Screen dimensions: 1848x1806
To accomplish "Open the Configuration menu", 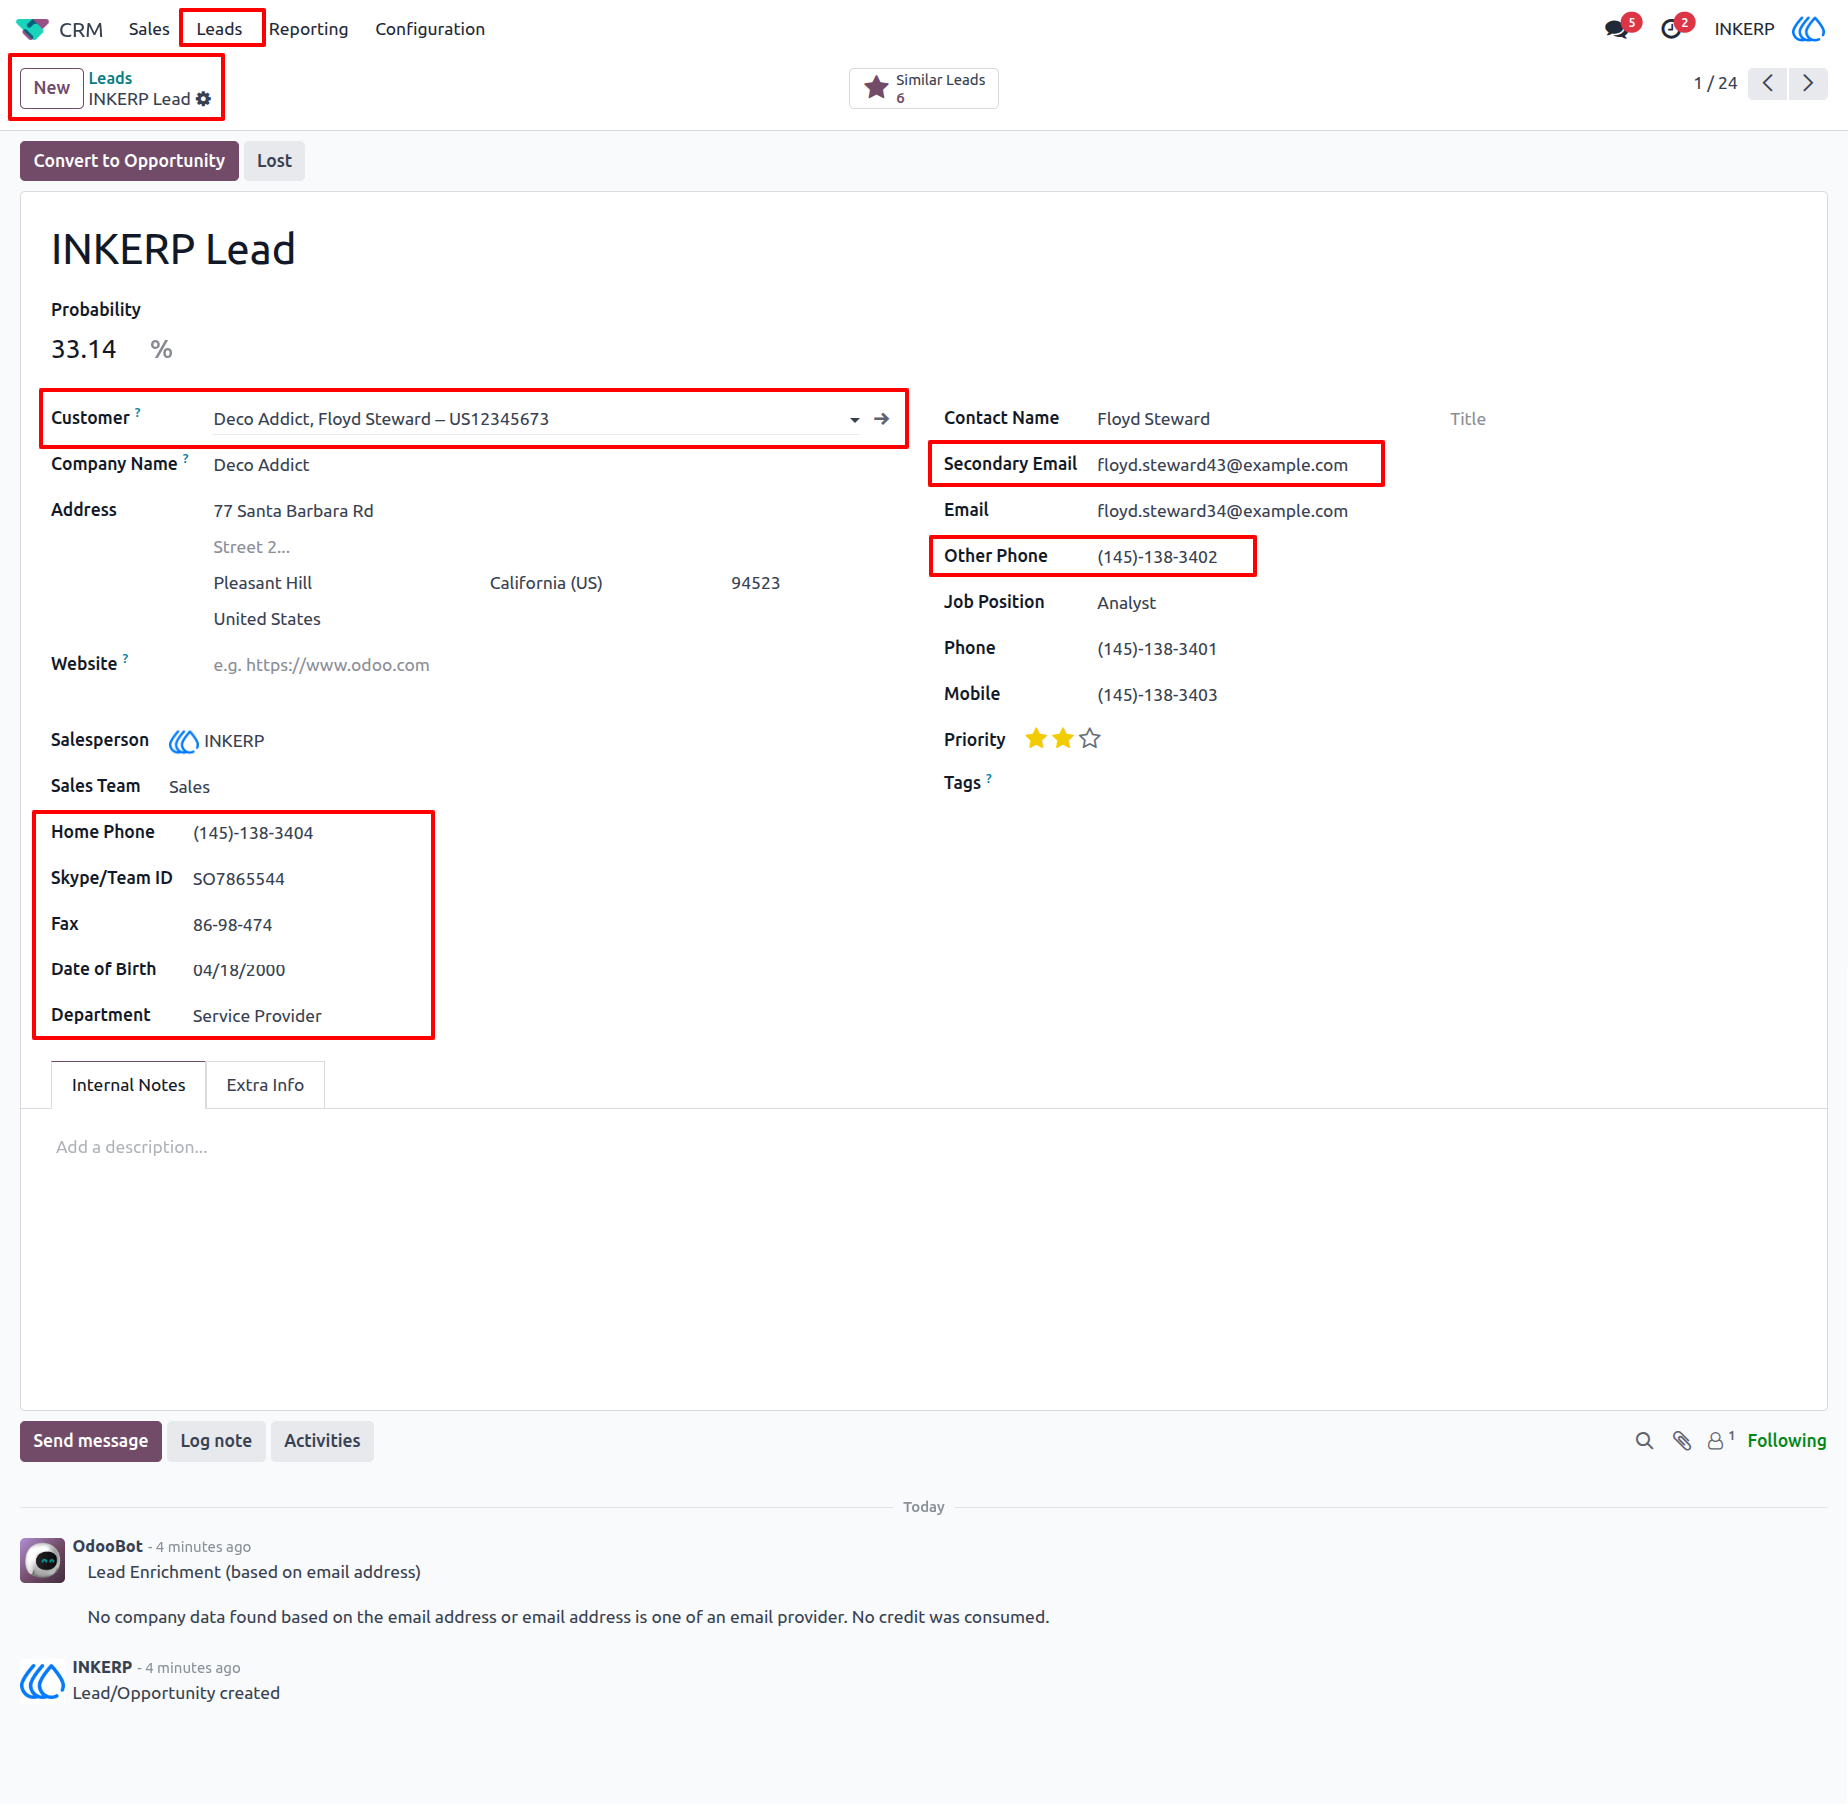I will (x=430, y=29).
